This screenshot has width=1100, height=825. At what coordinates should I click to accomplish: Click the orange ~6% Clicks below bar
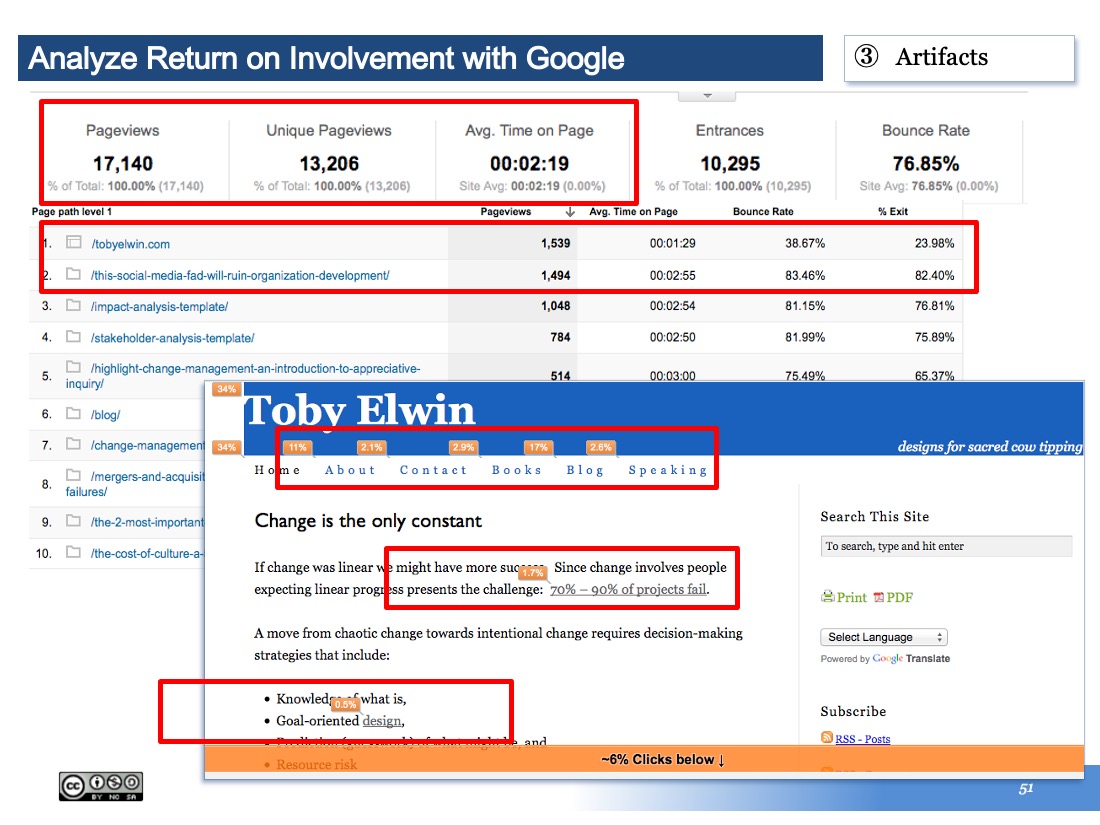click(645, 759)
